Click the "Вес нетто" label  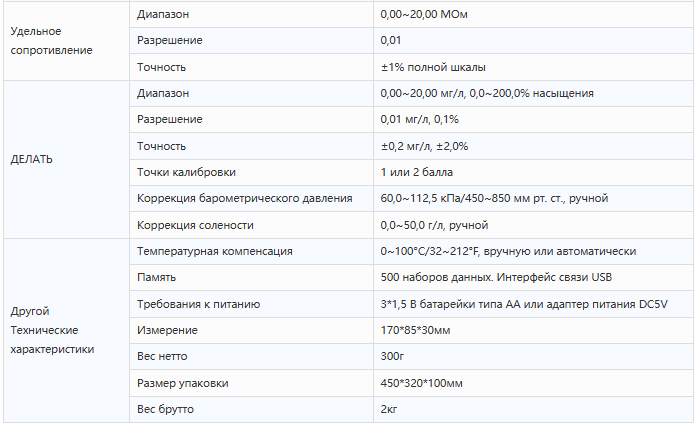point(162,356)
